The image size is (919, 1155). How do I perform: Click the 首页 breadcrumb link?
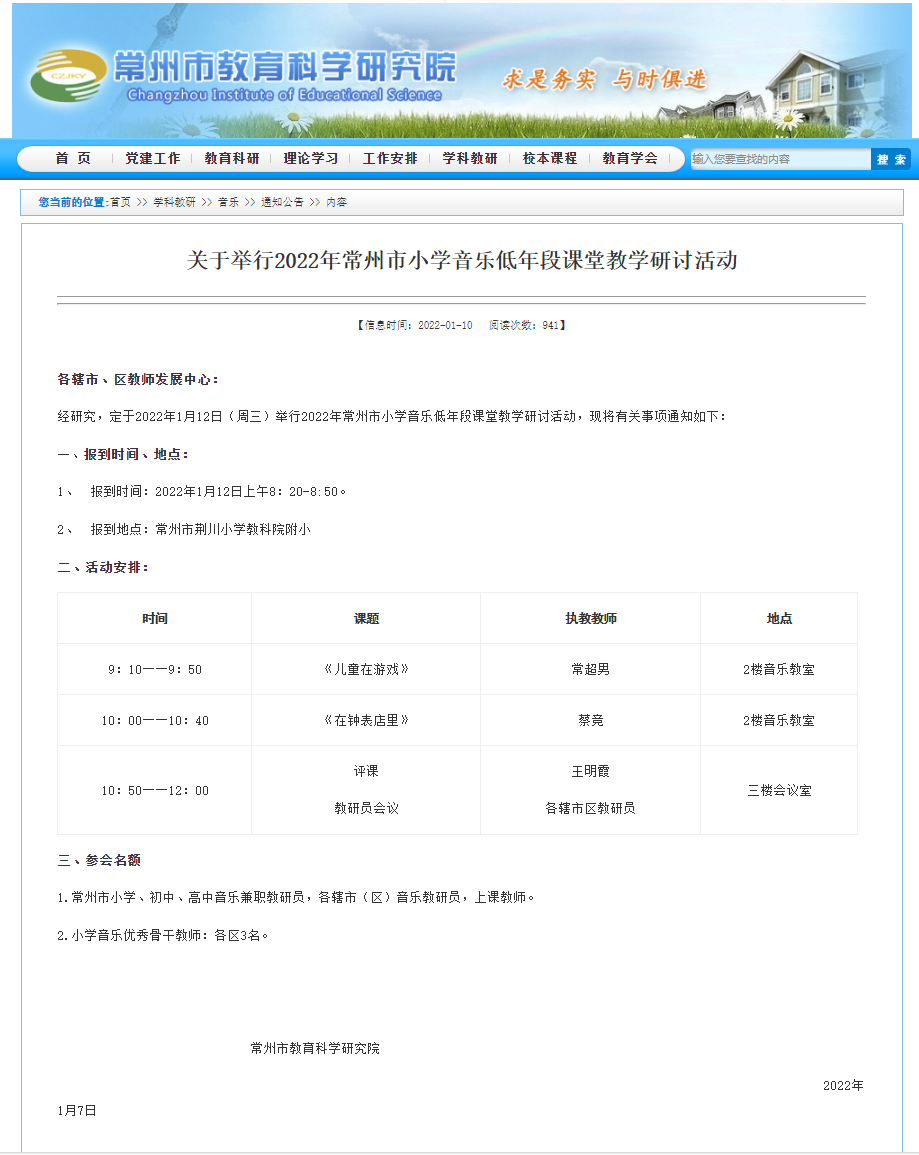pyautogui.click(x=120, y=202)
